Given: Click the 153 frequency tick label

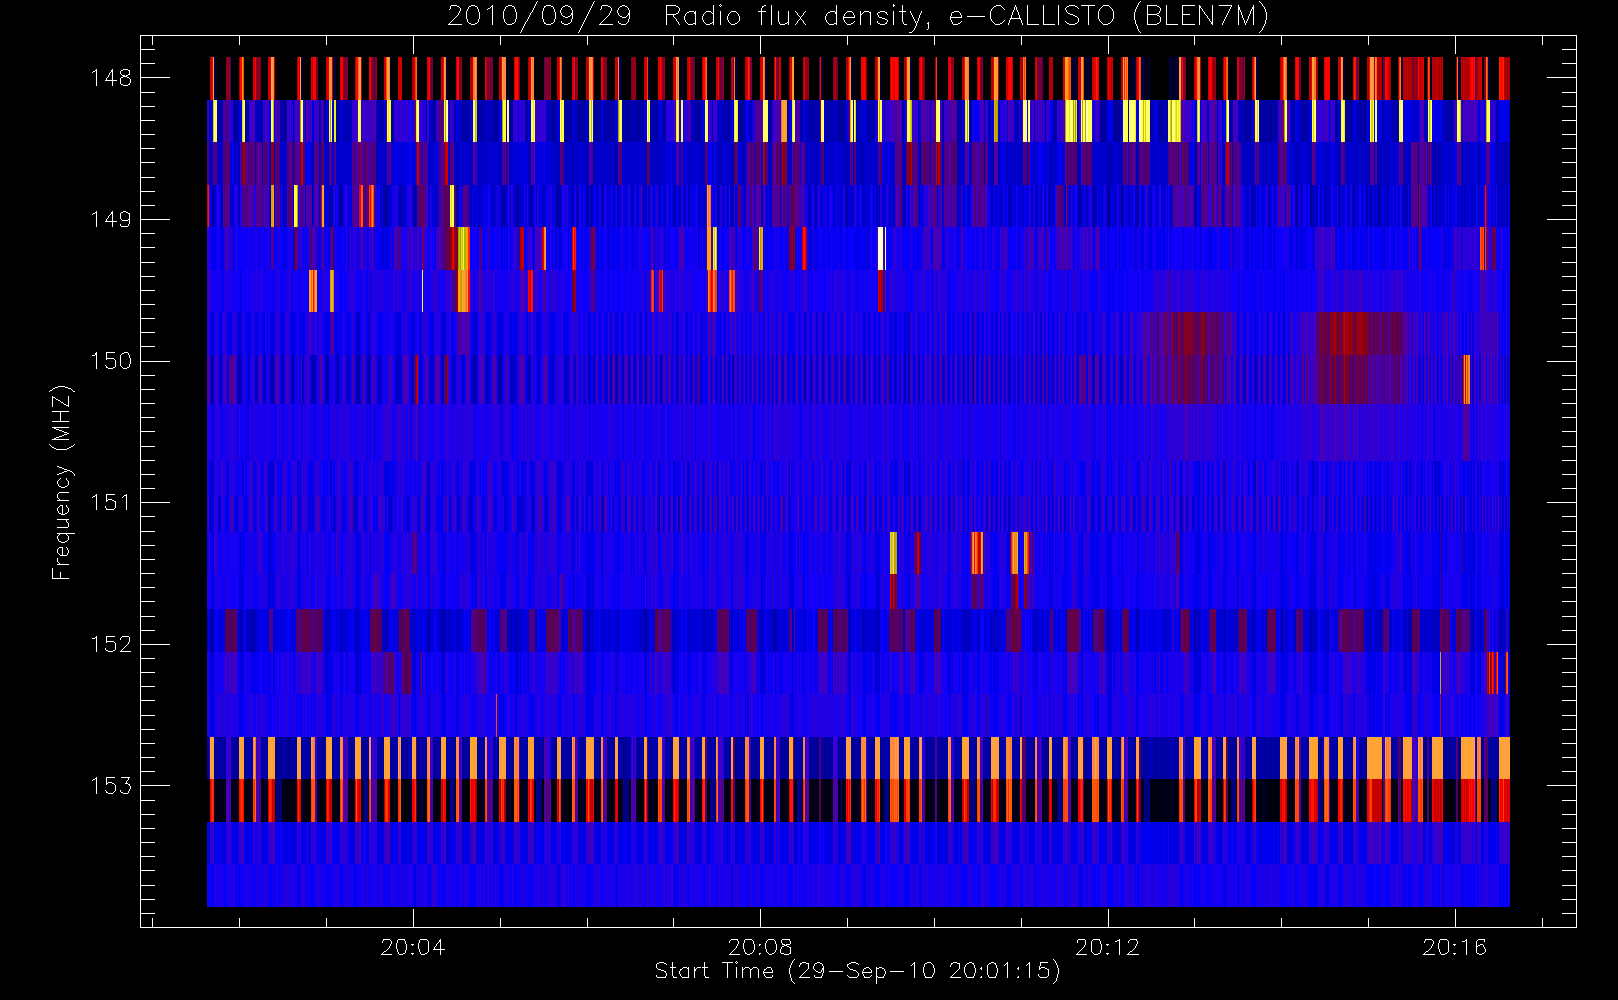Looking at the screenshot, I should (x=111, y=785).
